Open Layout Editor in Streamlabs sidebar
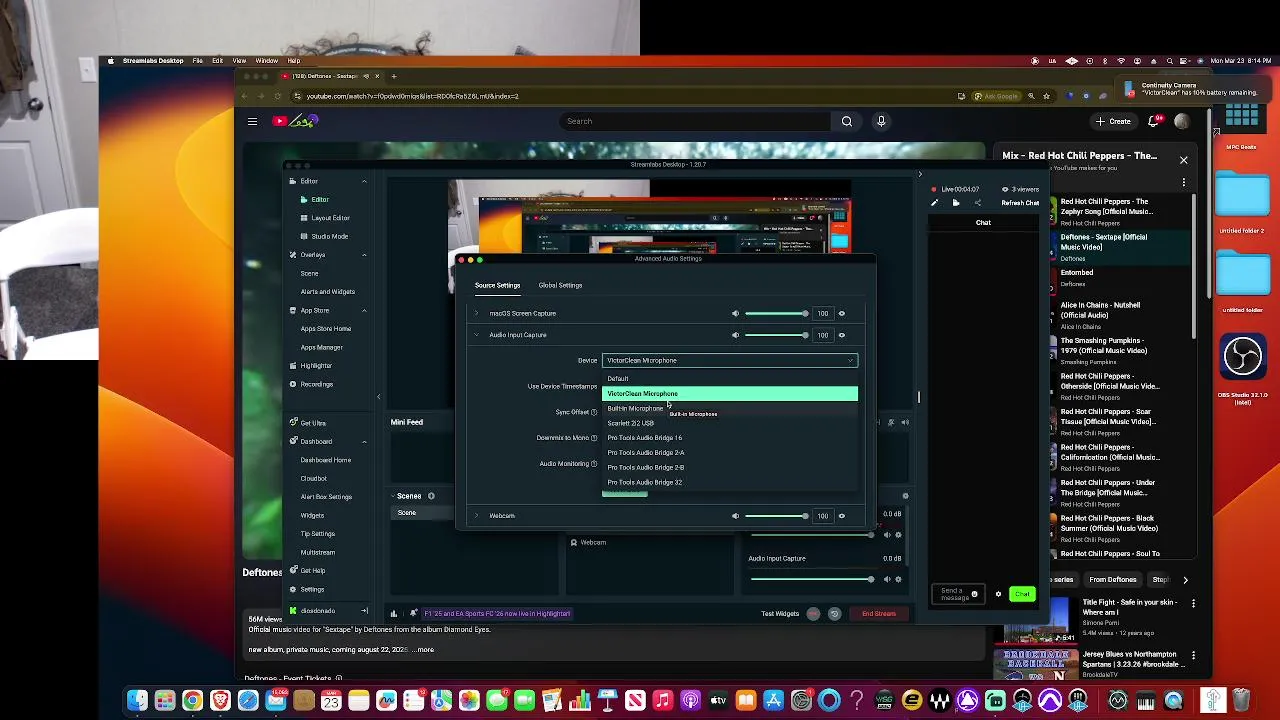This screenshot has width=1280, height=720. (x=330, y=218)
